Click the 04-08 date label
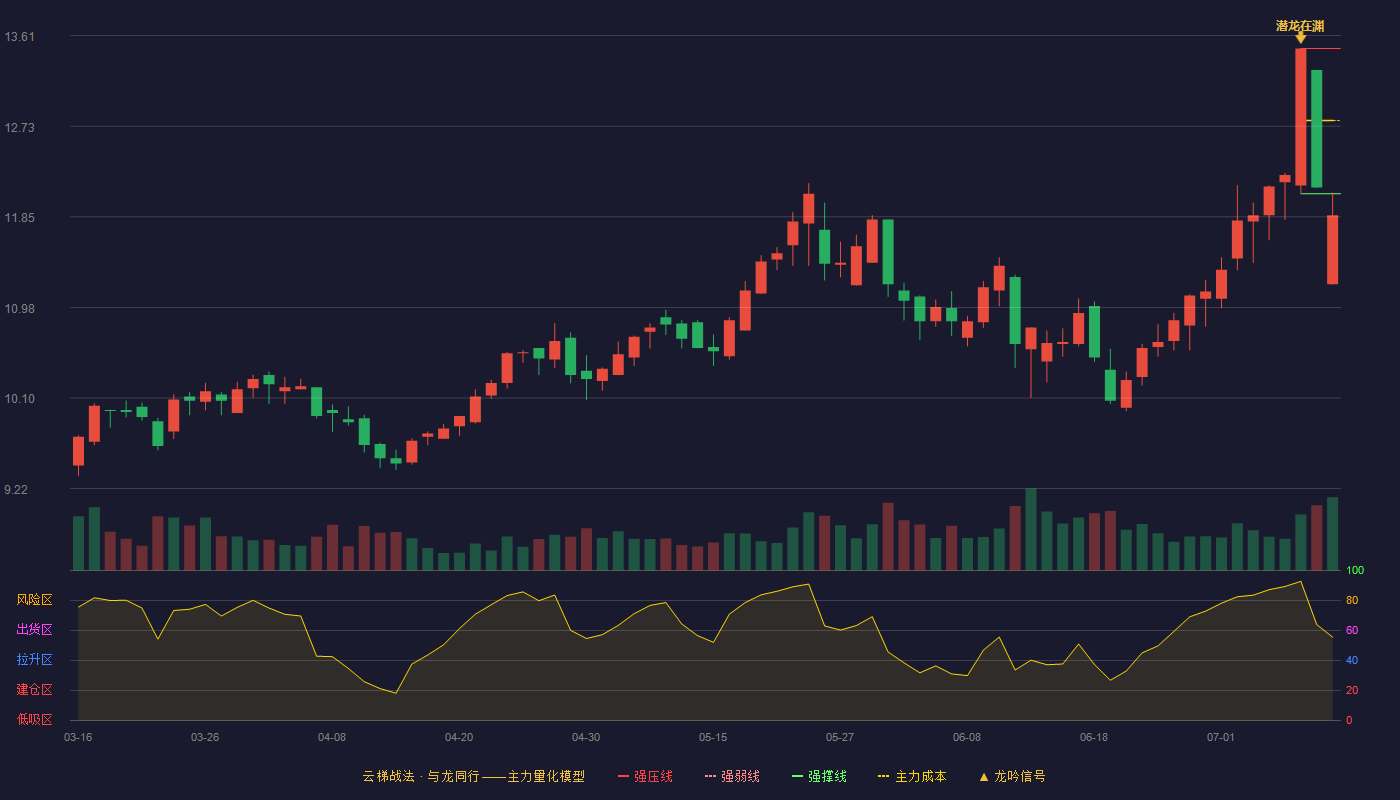Viewport: 1400px width, 800px height. [x=332, y=737]
